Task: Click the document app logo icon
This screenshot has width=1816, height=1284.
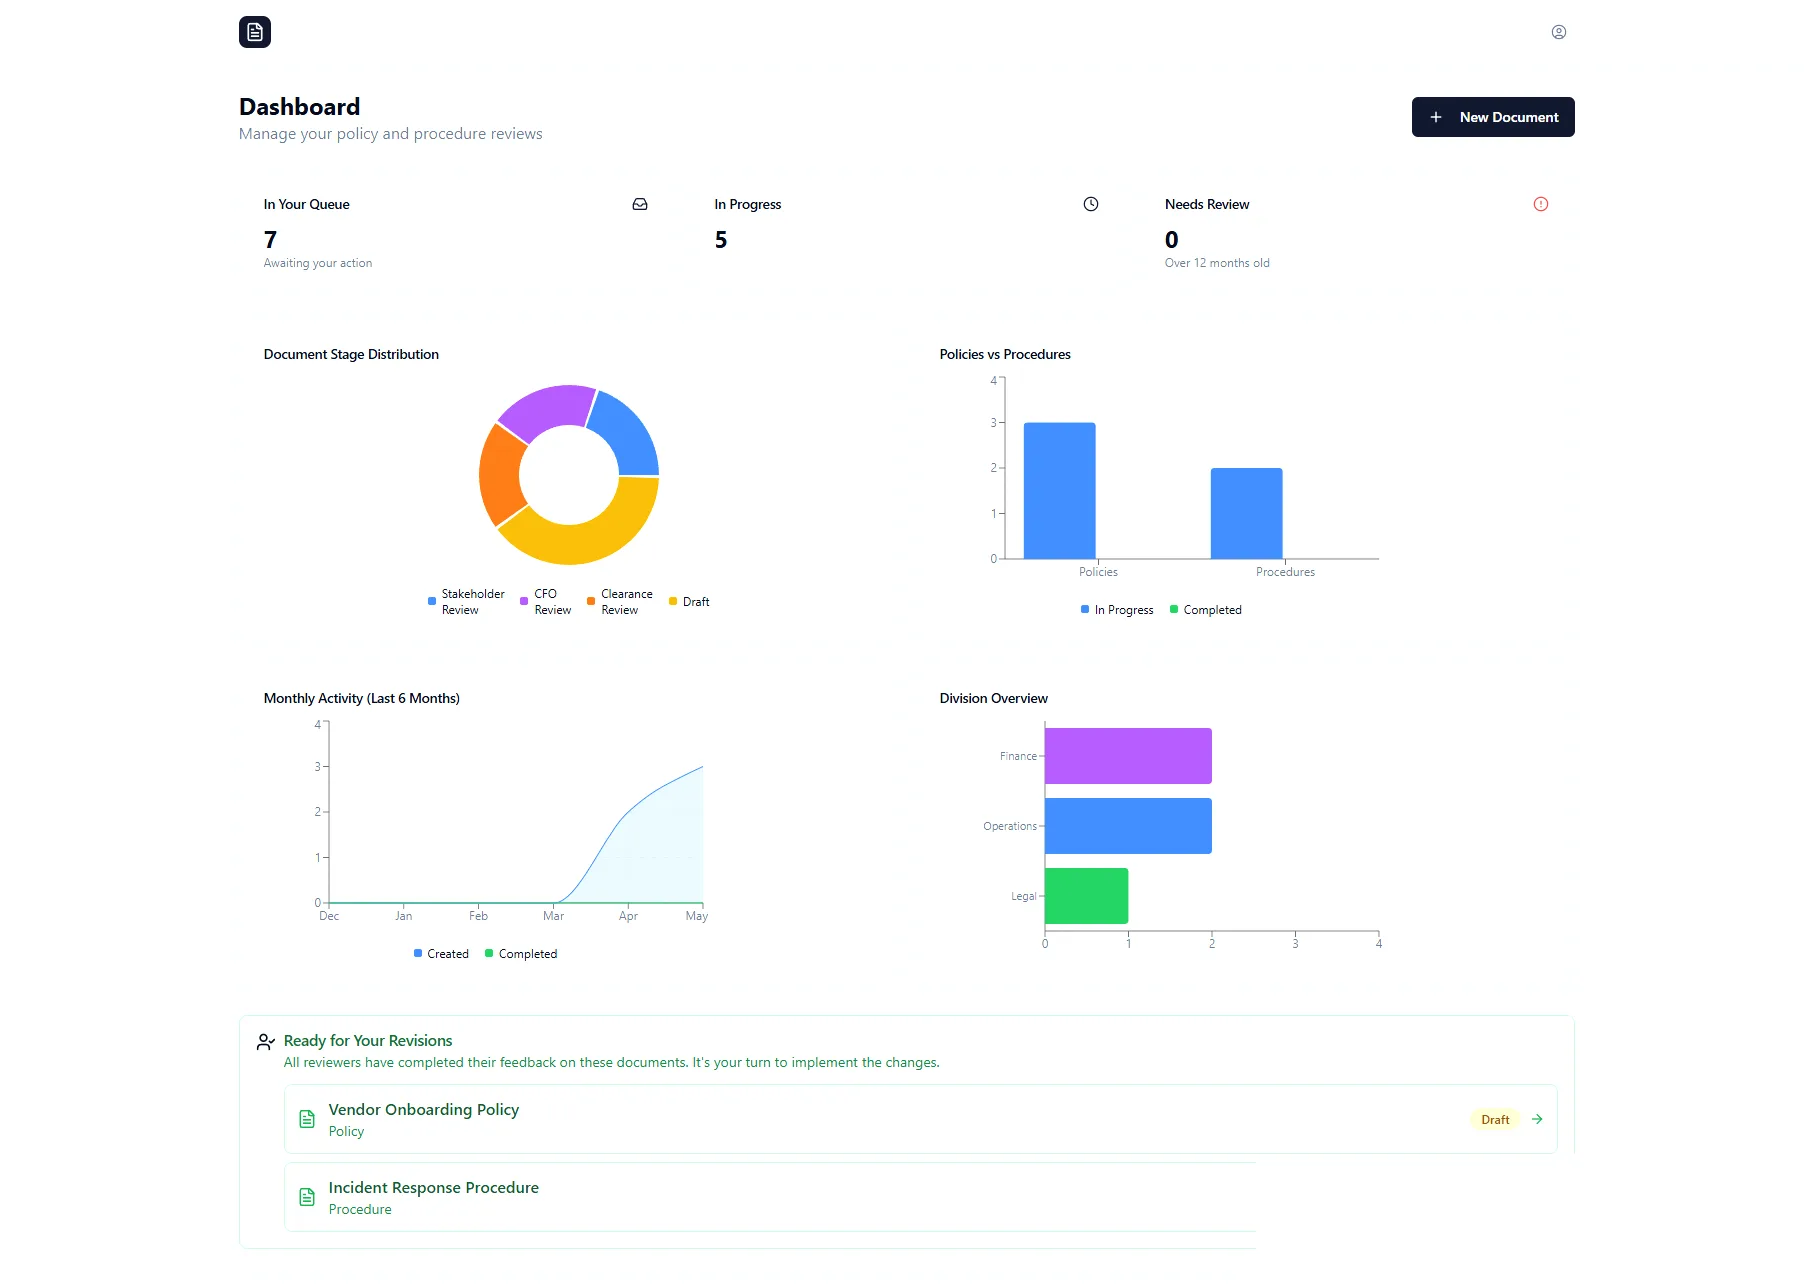Action: 255,32
